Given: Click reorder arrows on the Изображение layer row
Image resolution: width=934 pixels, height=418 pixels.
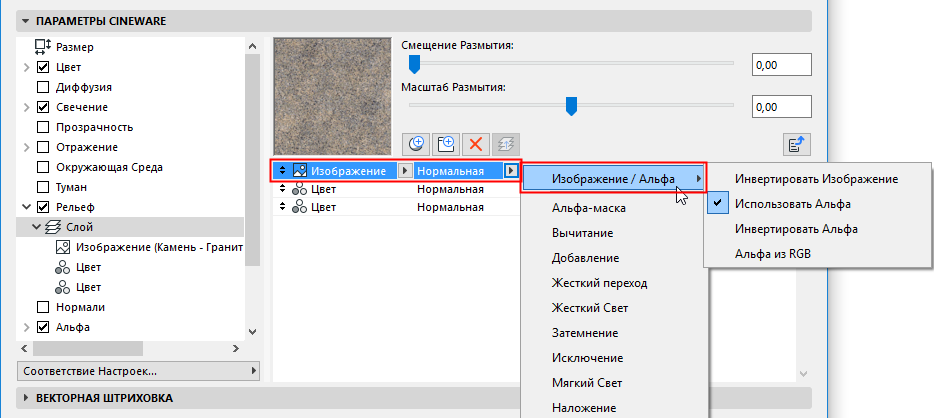Looking at the screenshot, I should tap(283, 171).
